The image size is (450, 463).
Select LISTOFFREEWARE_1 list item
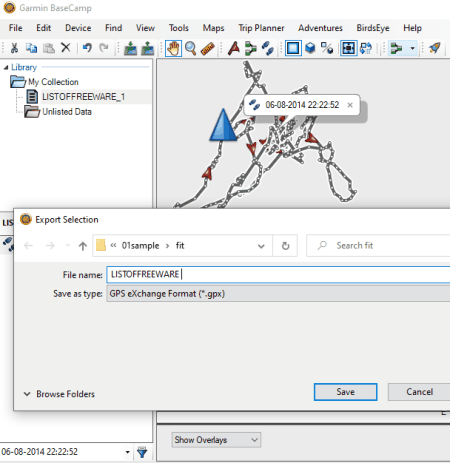pyautogui.click(x=83, y=97)
